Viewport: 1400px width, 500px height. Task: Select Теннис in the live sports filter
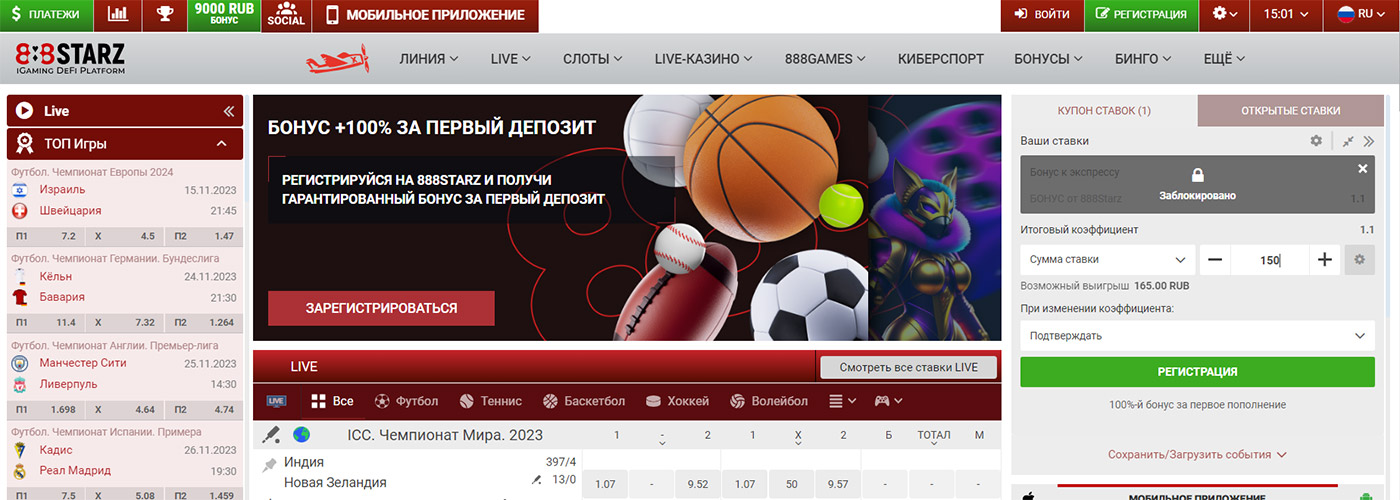[x=490, y=401]
